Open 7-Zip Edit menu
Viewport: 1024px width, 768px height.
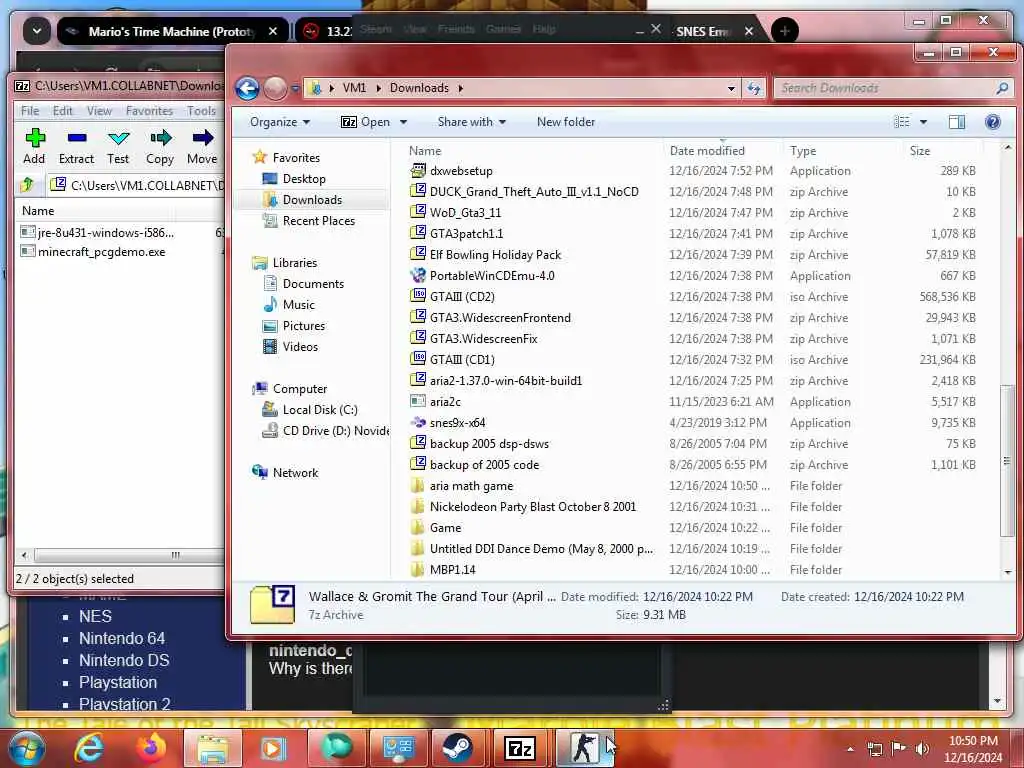(x=63, y=111)
